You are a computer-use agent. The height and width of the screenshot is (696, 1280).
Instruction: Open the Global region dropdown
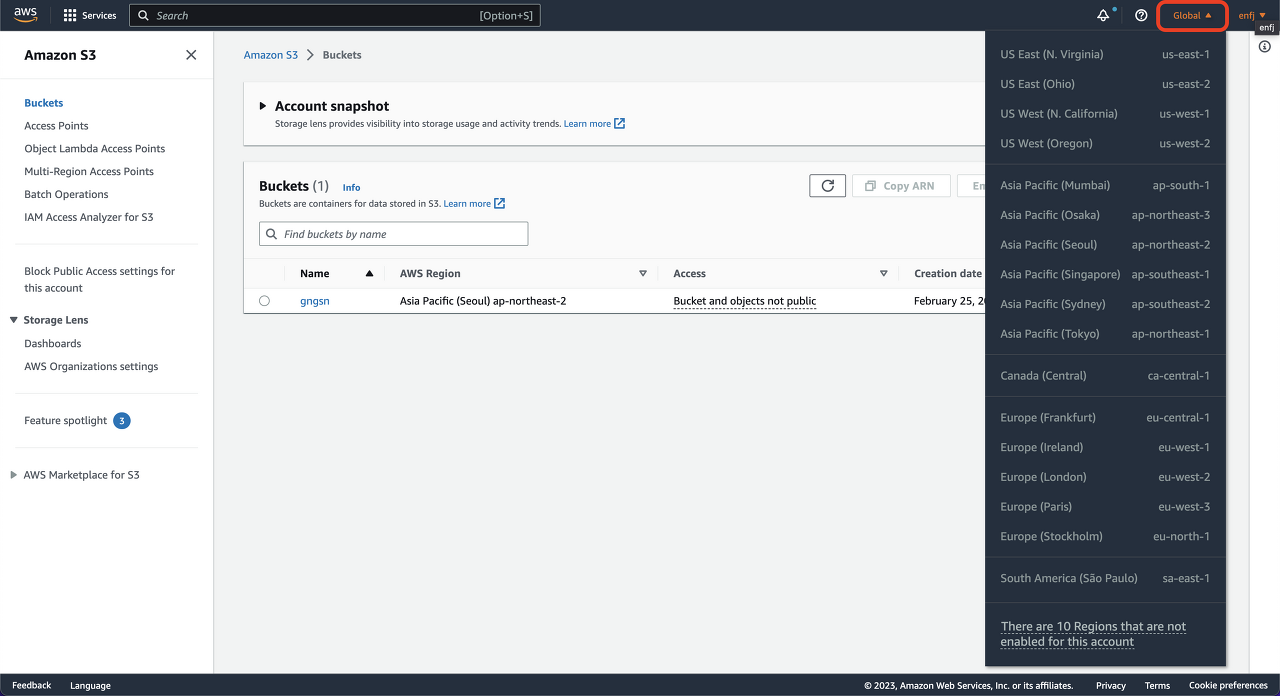click(x=1192, y=15)
